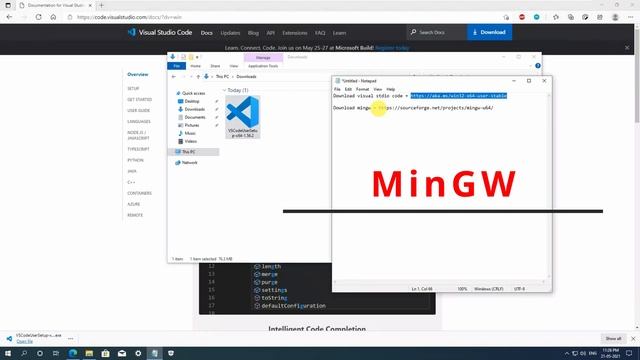Select Overview in the docs sidebar
This screenshot has width=640, height=360.
pyautogui.click(x=138, y=74)
